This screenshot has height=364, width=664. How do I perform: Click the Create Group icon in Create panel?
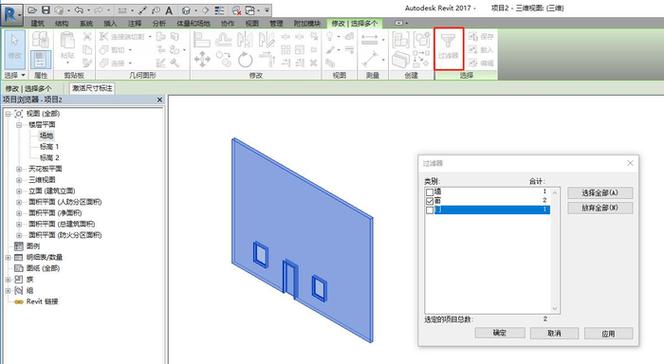422,40
